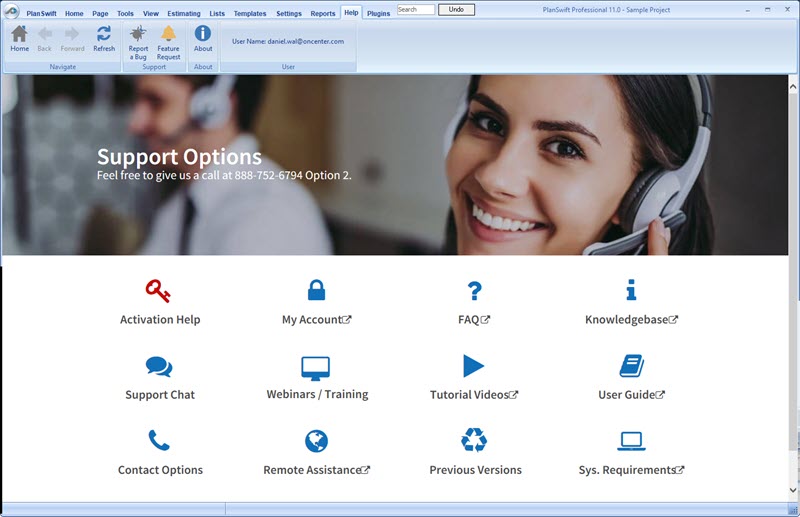
Task: Click the Previous Versions recycle icon
Action: pos(474,440)
